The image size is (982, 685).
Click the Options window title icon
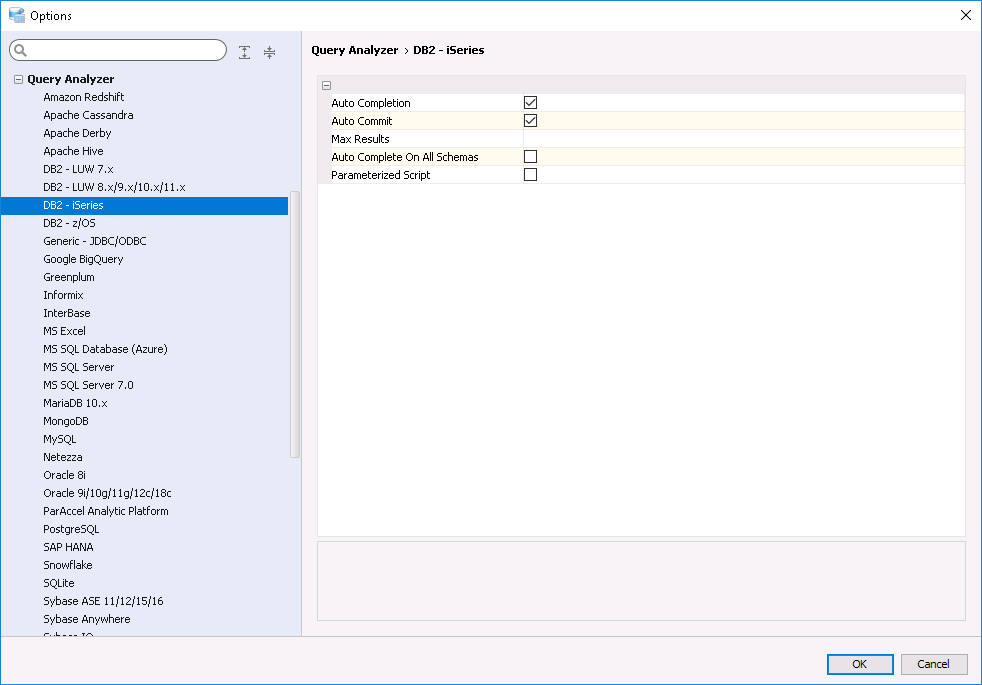[x=16, y=15]
